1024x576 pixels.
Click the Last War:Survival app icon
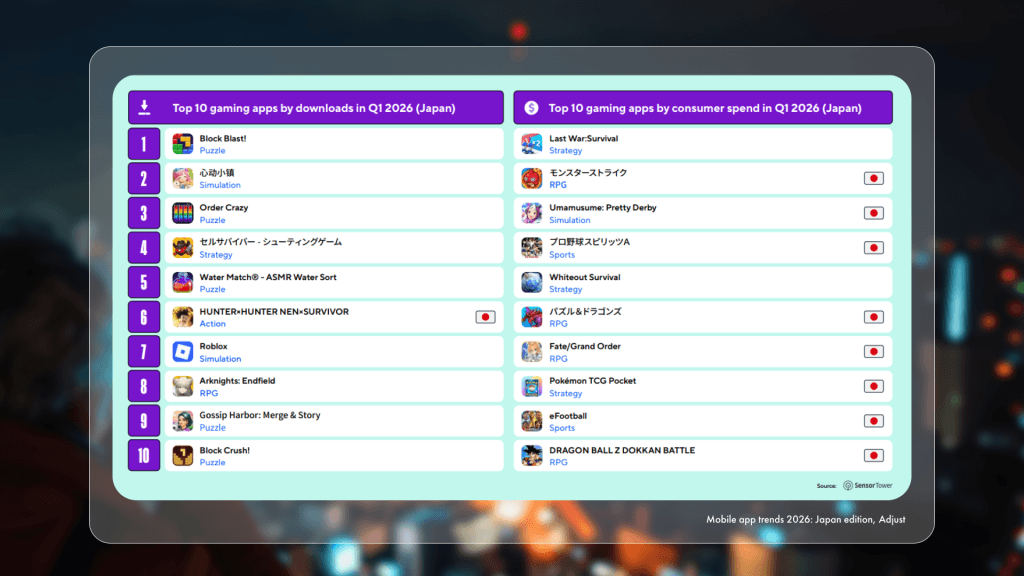coord(532,144)
